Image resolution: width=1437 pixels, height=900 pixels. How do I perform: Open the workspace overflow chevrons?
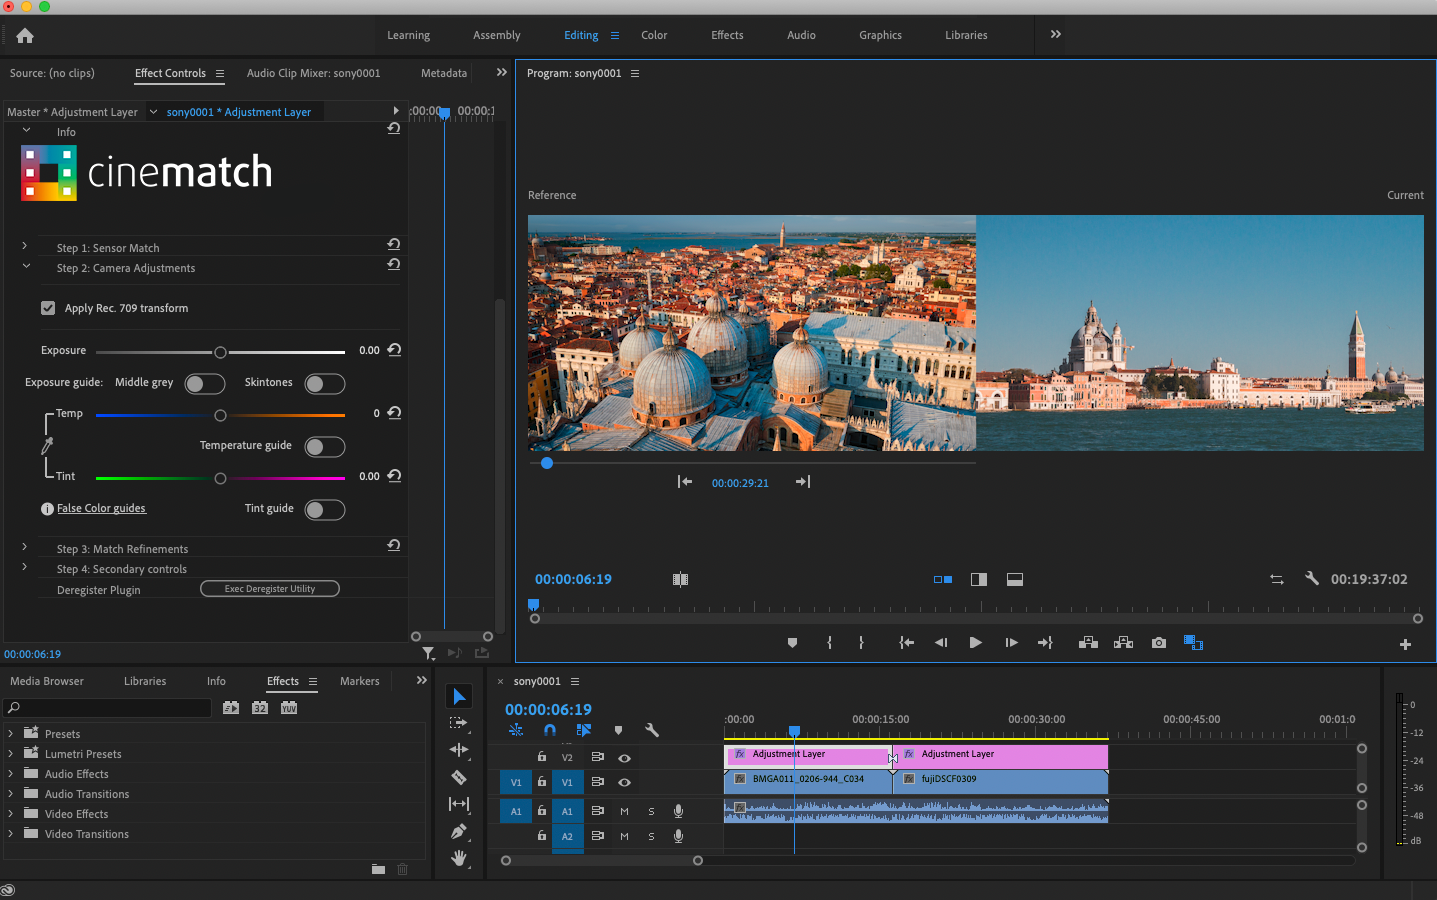click(x=1055, y=34)
